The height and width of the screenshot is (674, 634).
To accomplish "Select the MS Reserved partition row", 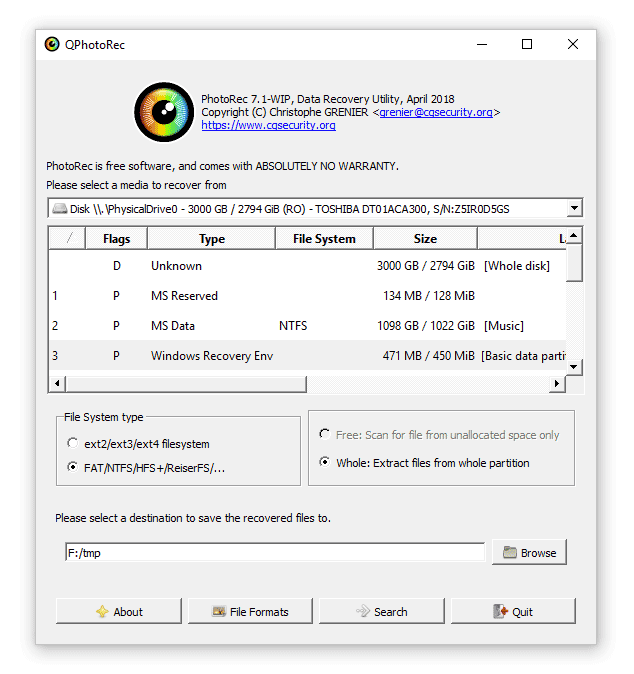I will (x=307, y=296).
